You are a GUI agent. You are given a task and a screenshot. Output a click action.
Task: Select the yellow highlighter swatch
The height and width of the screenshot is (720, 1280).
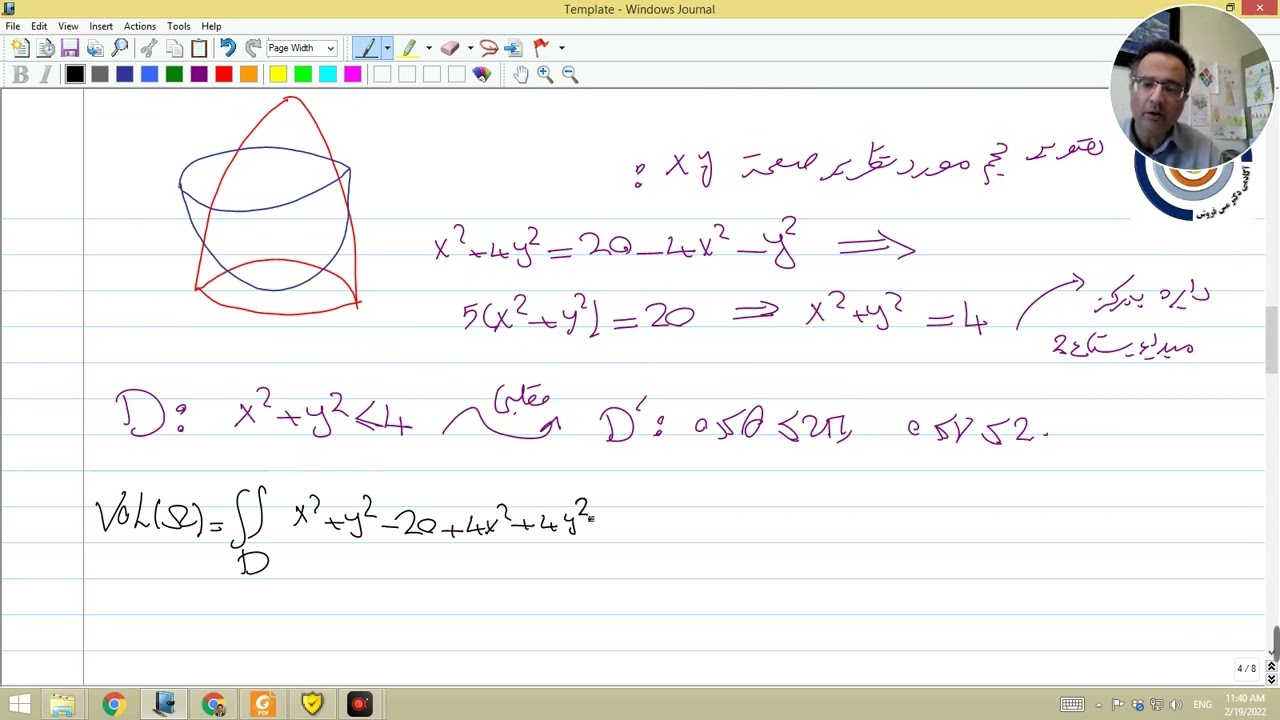[x=278, y=74]
